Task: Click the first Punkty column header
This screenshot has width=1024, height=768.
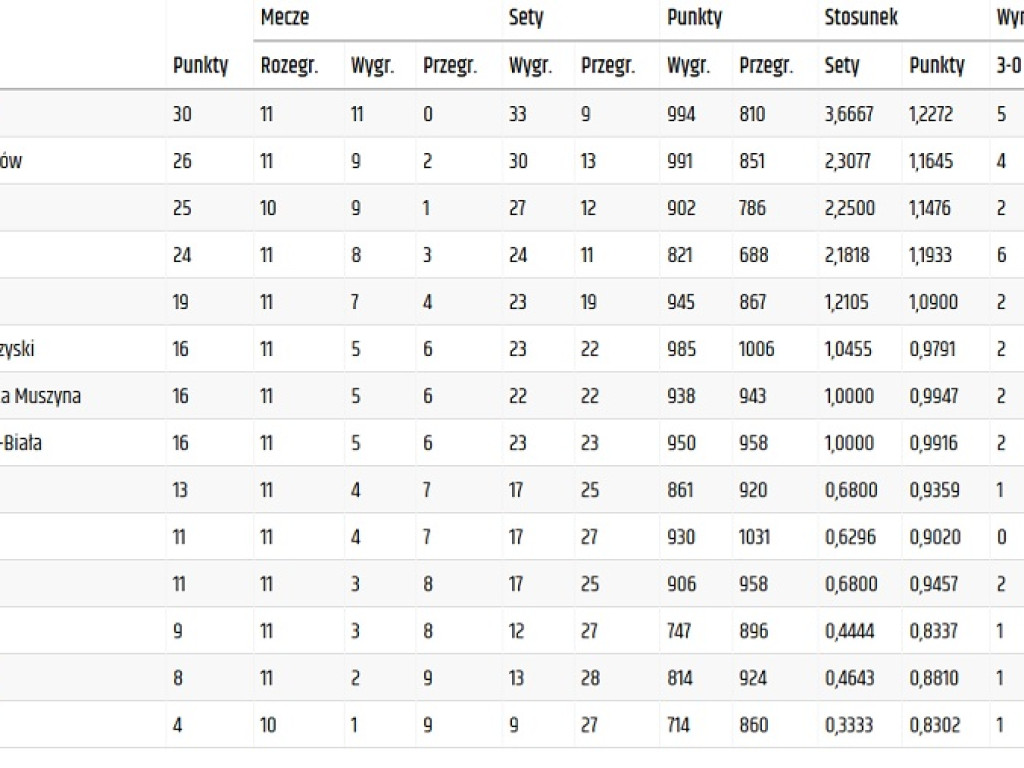Action: 200,65
